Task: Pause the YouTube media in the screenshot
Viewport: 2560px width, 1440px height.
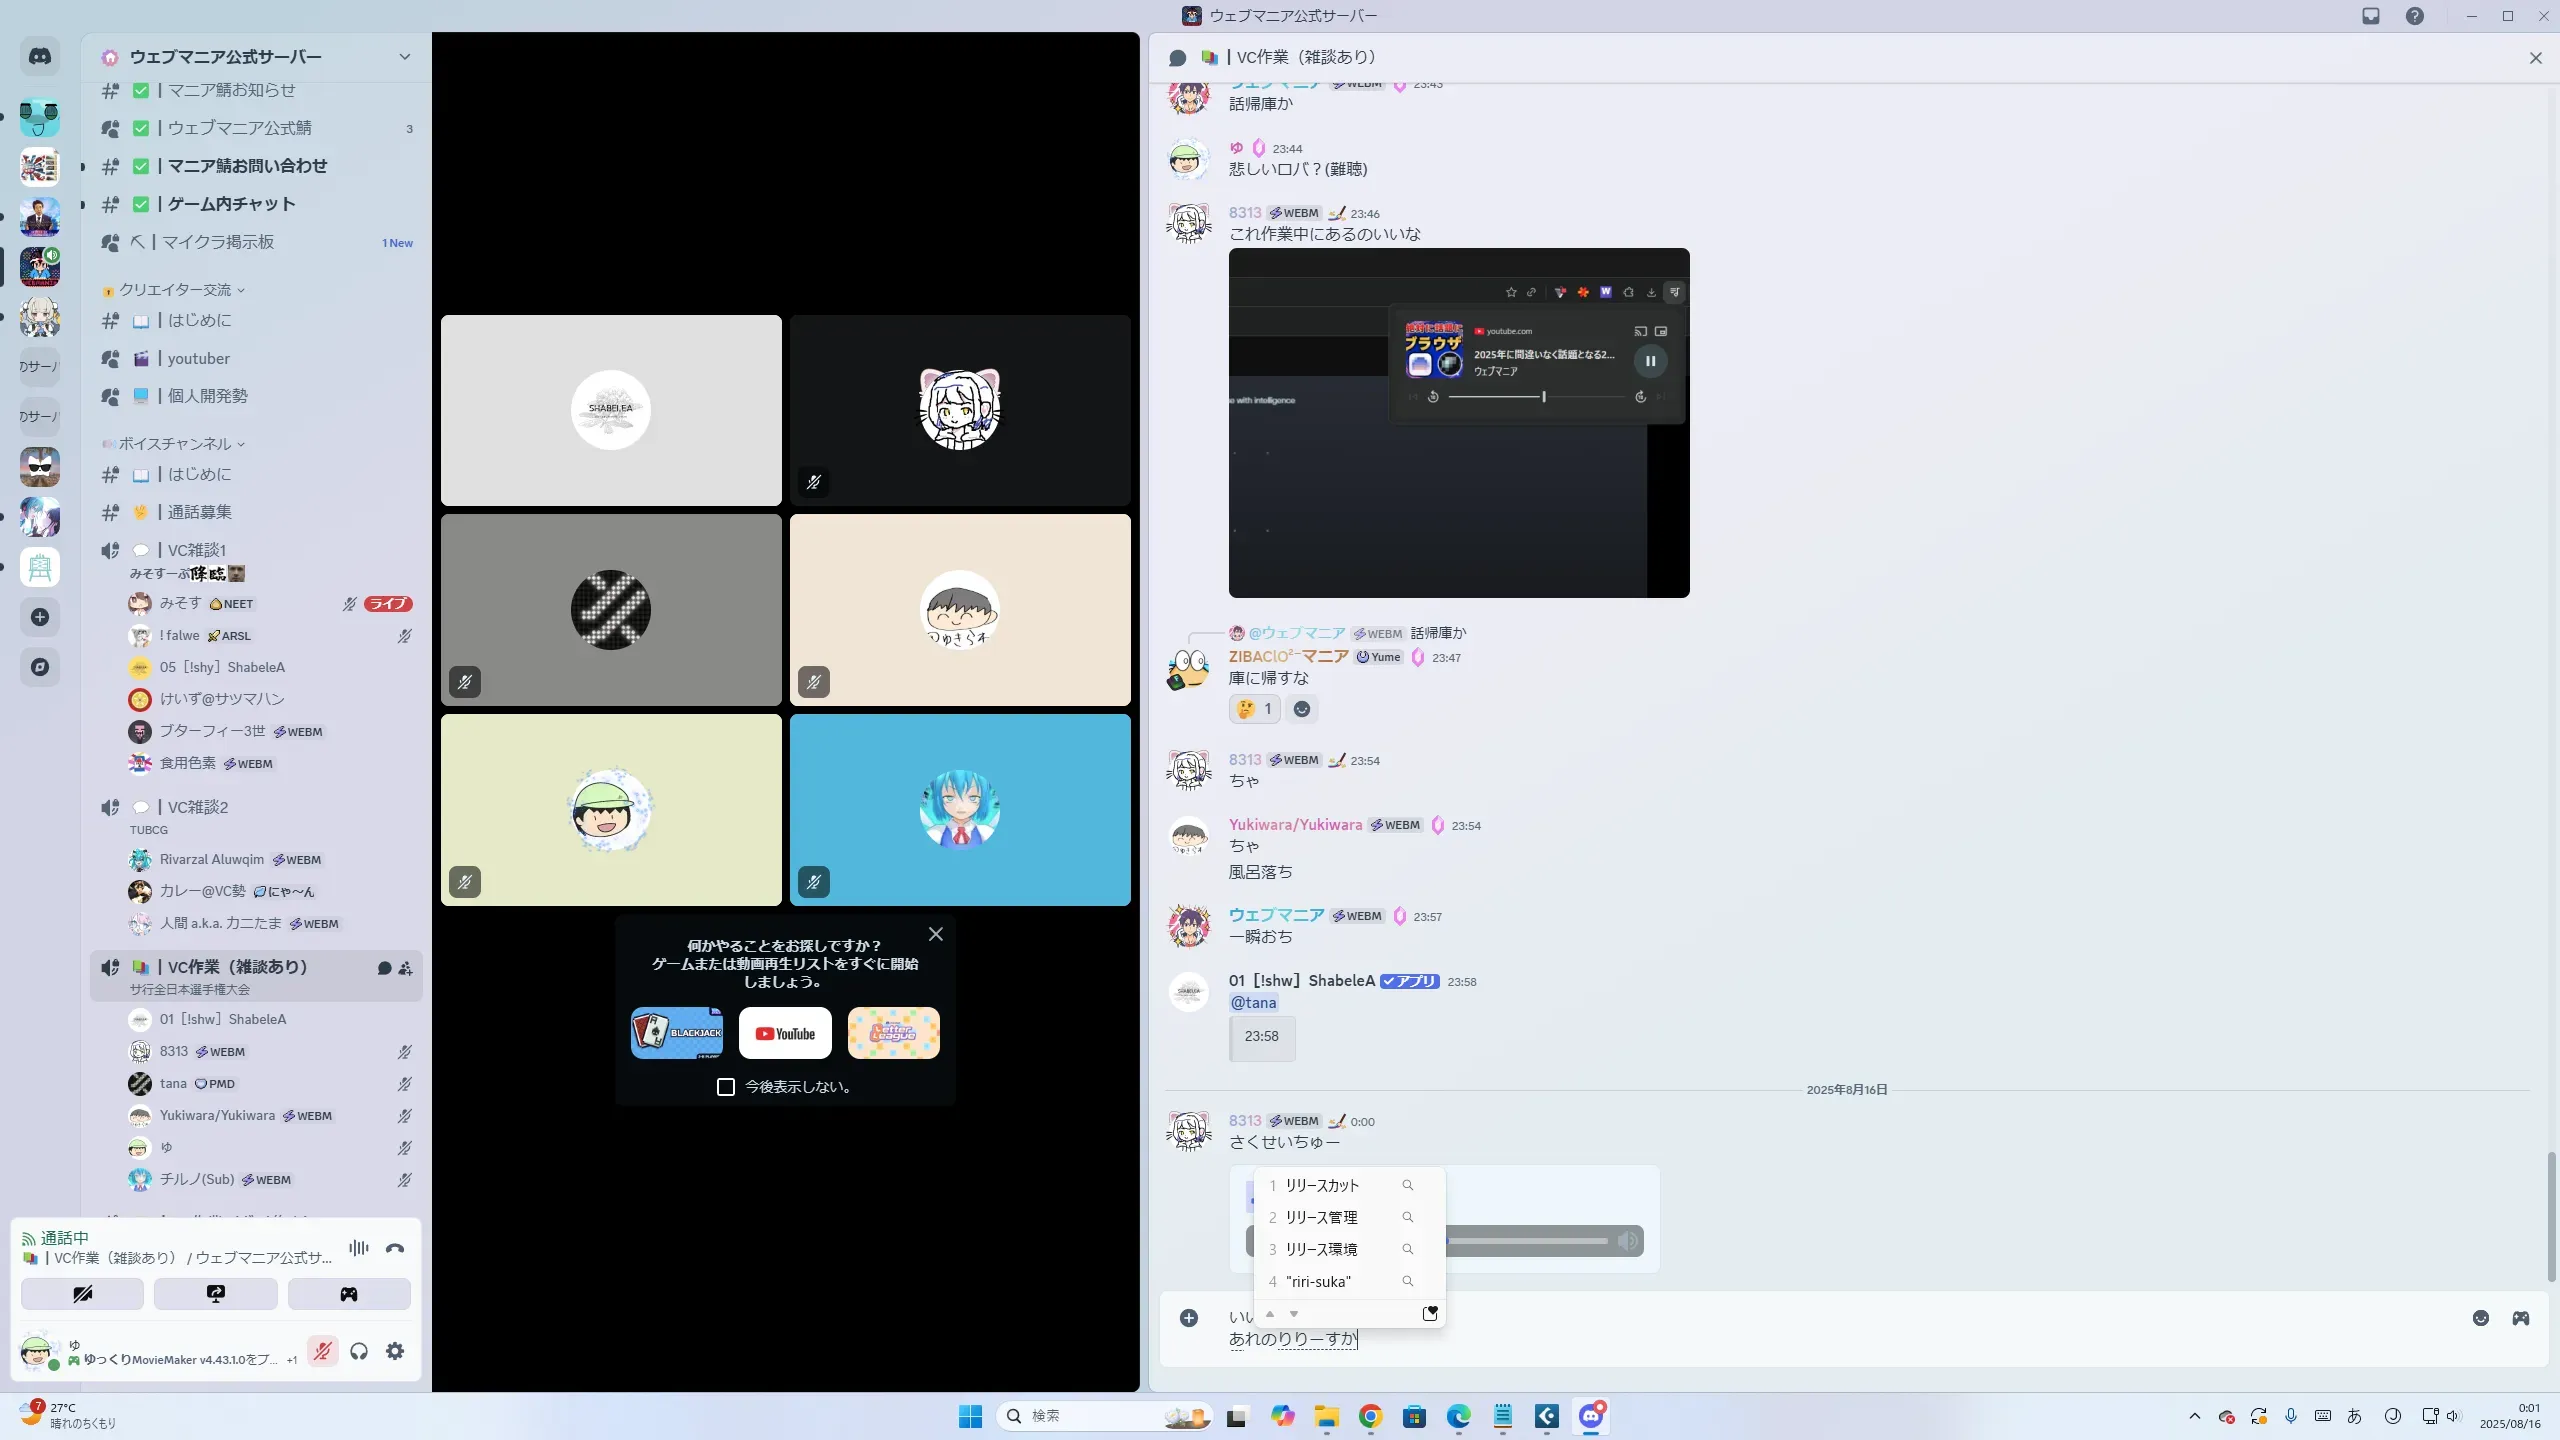Action: (1650, 361)
